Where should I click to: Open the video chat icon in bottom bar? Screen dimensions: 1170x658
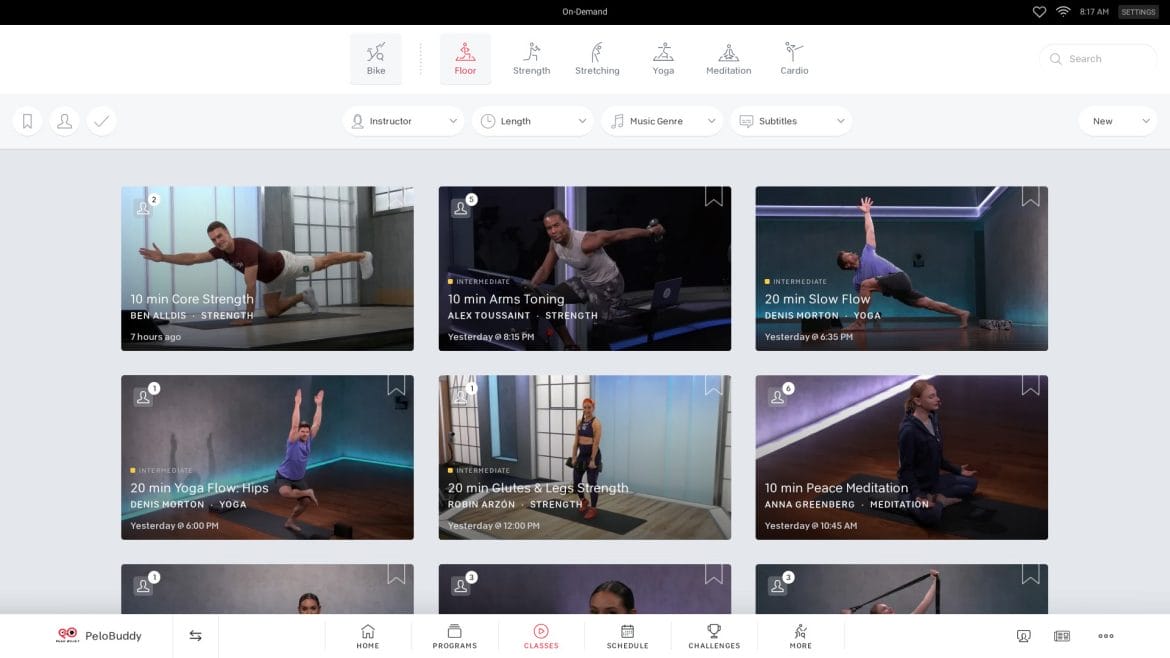pos(1024,636)
